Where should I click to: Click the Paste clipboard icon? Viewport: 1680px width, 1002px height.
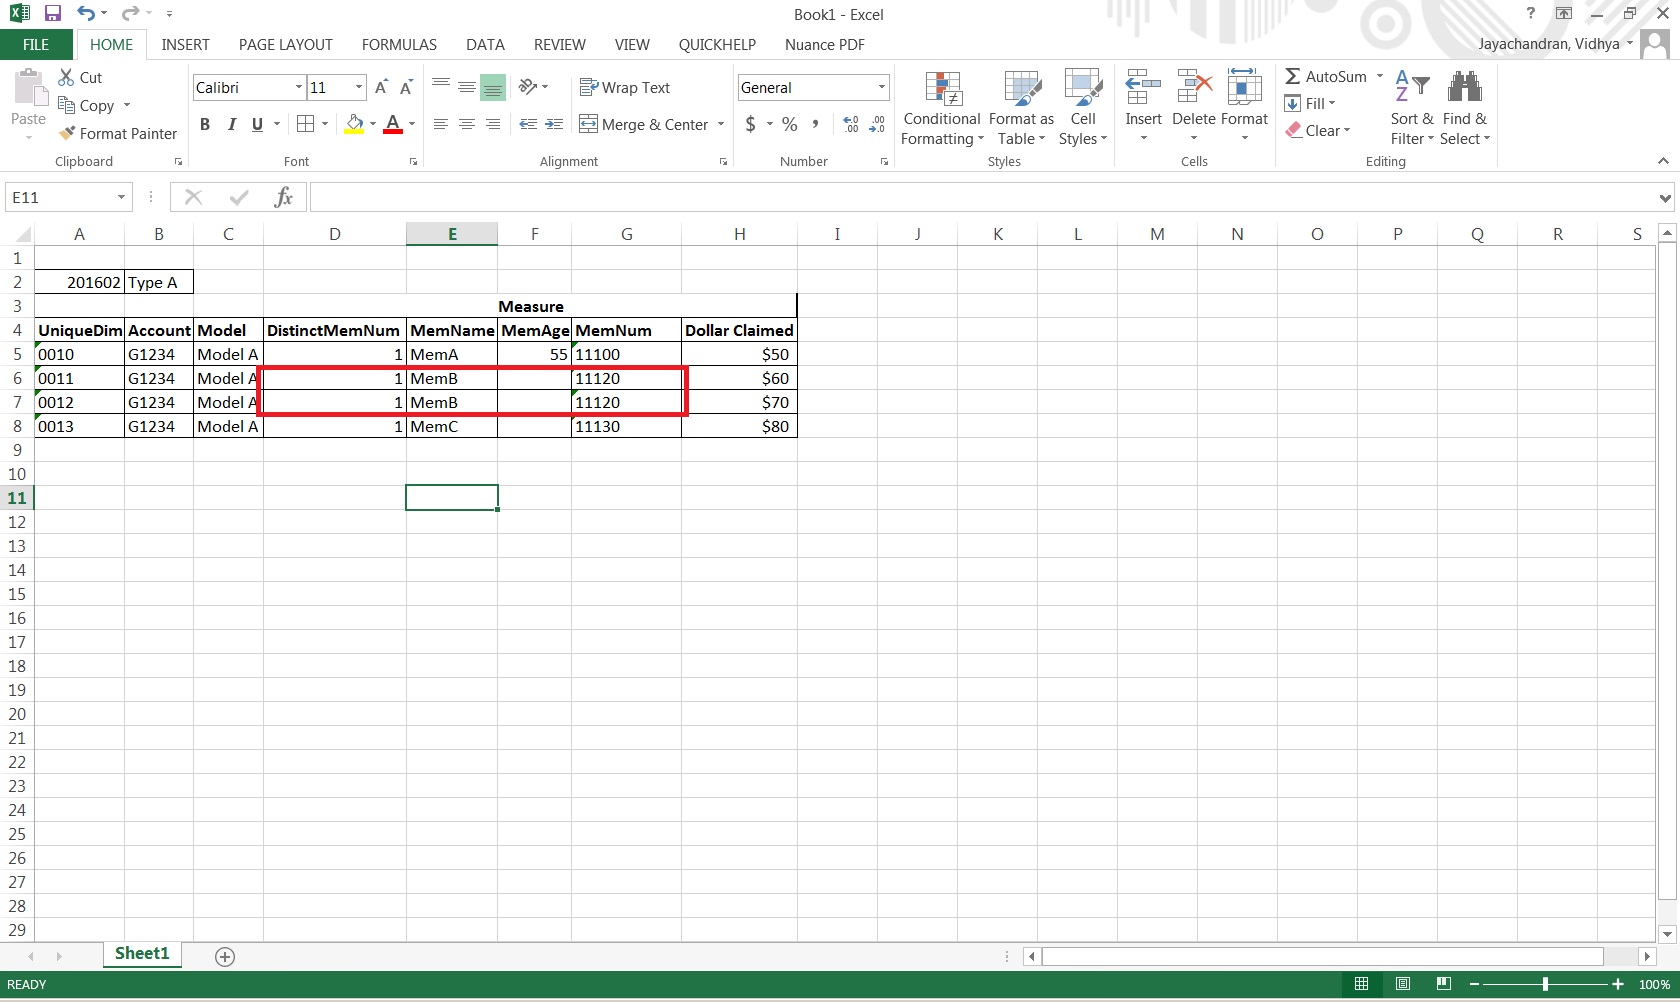29,88
